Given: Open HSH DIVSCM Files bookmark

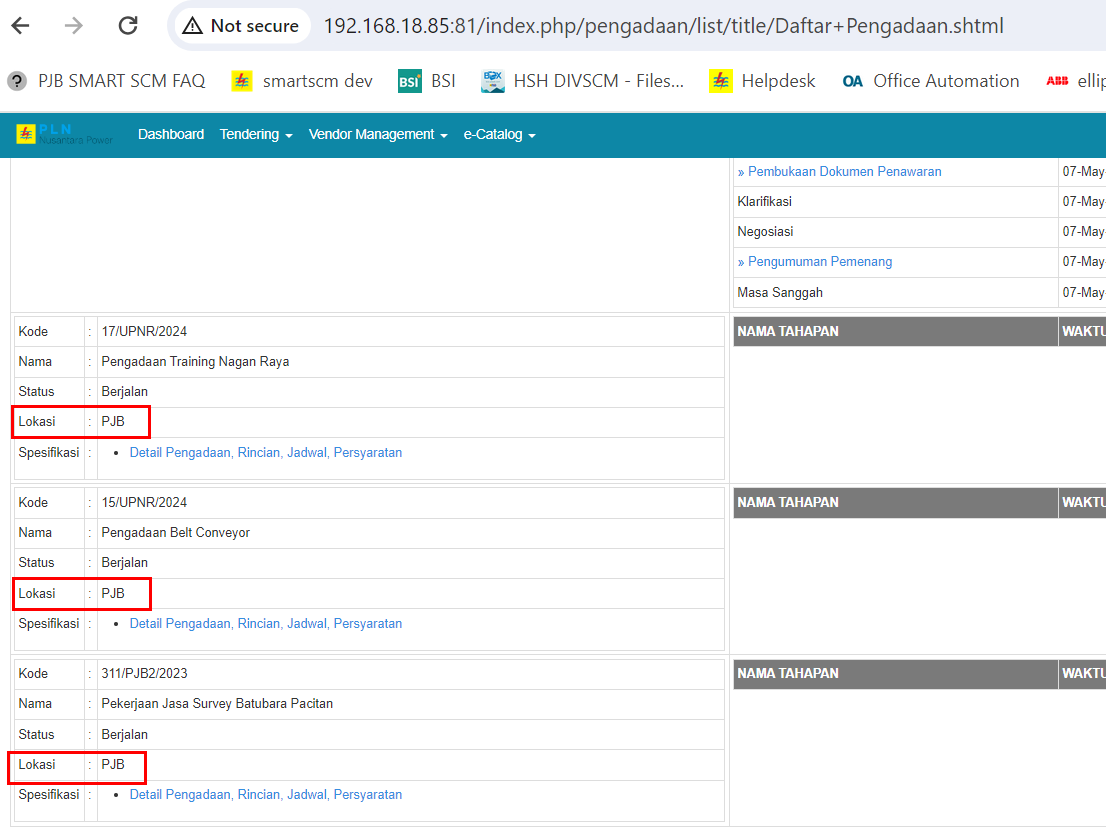Looking at the screenshot, I should [583, 81].
